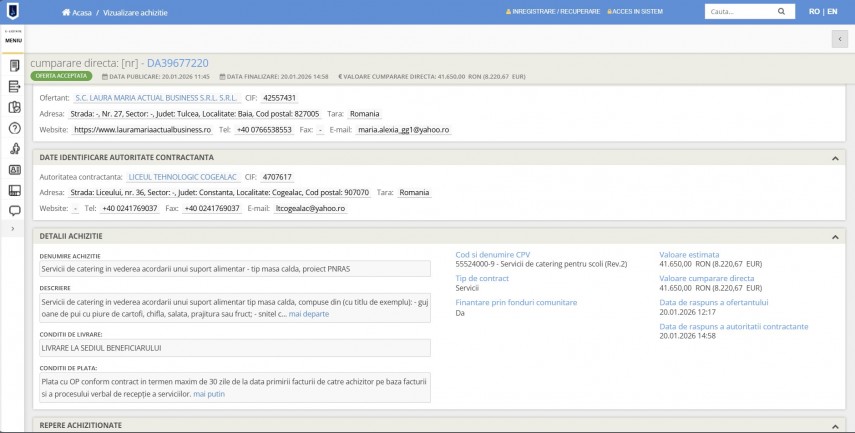Click the ID card icon in sidebar
The height and width of the screenshot is (433, 855).
14,169
